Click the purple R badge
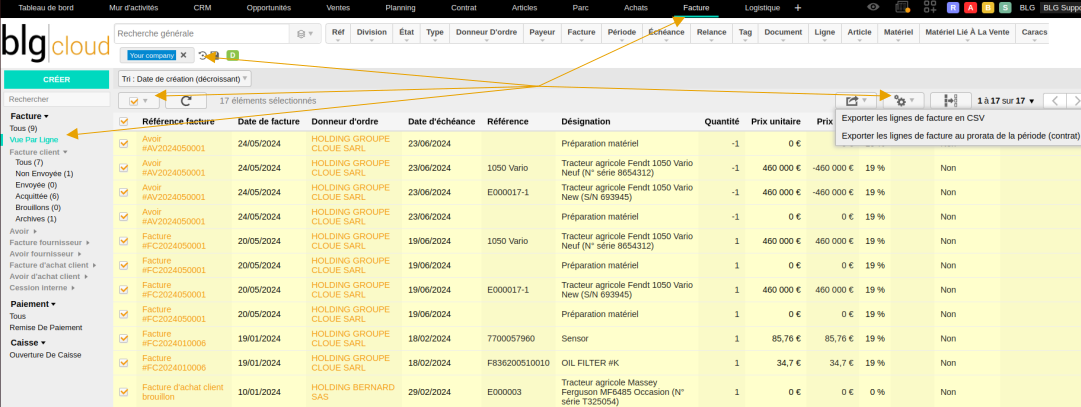Image resolution: width=1081 pixels, height=407 pixels. click(953, 8)
